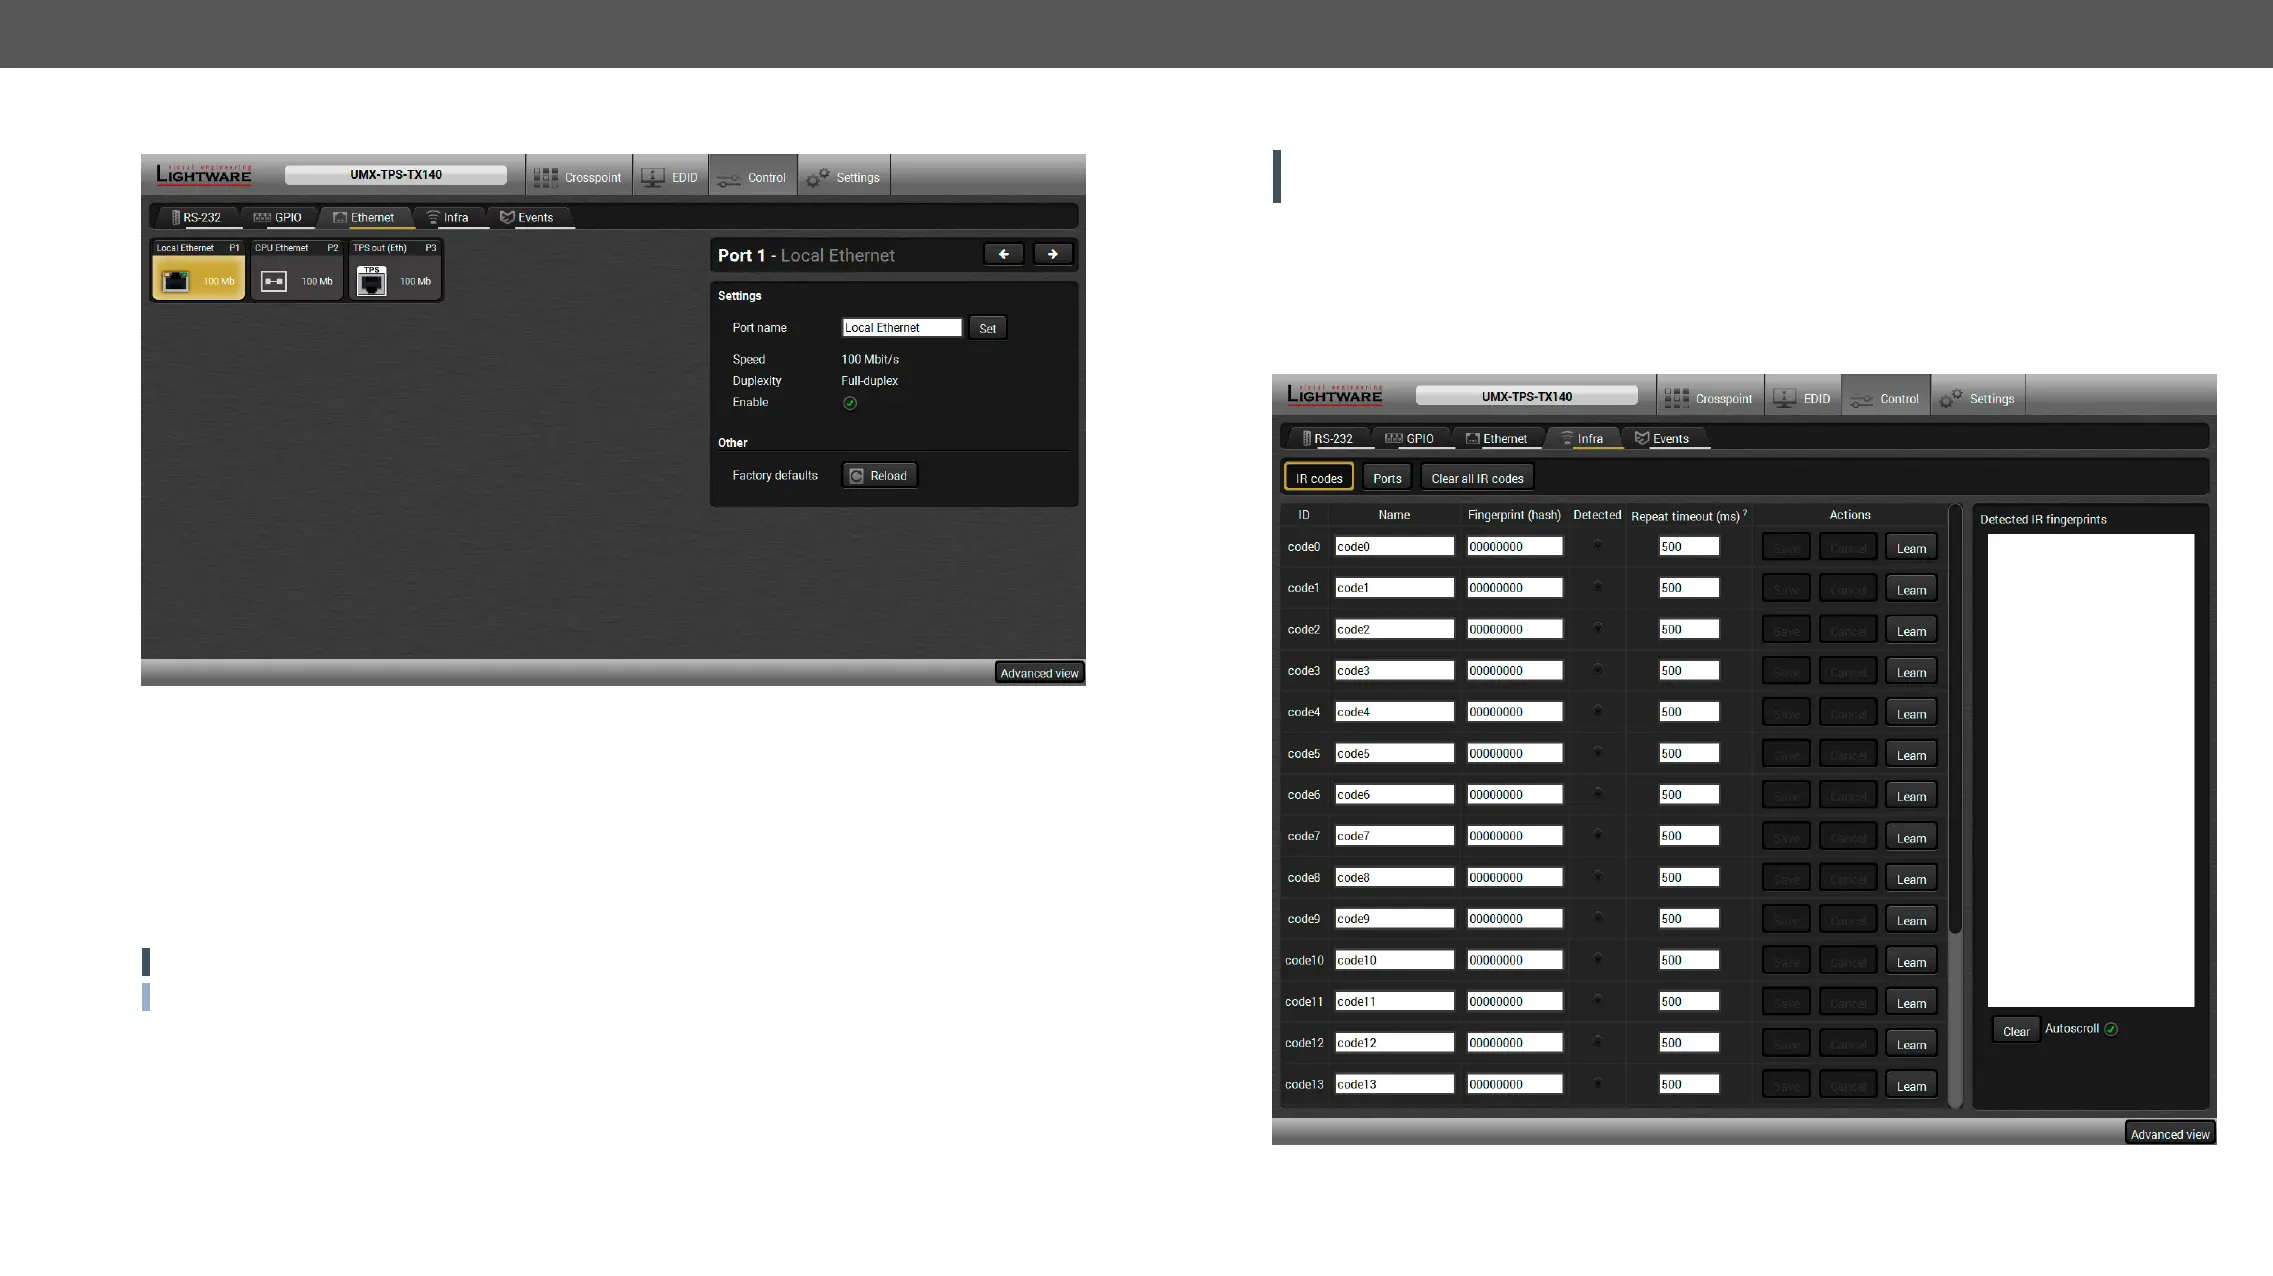Click help superscript next to Repeat timeout

click(1745, 513)
